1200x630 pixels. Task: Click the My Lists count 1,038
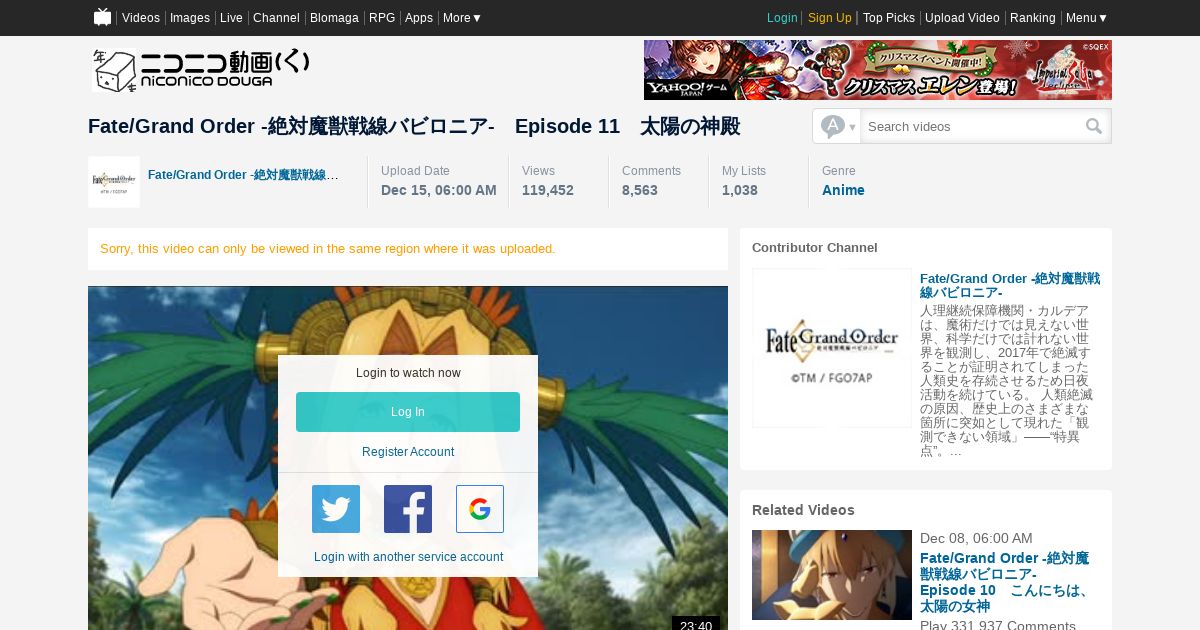coord(740,190)
